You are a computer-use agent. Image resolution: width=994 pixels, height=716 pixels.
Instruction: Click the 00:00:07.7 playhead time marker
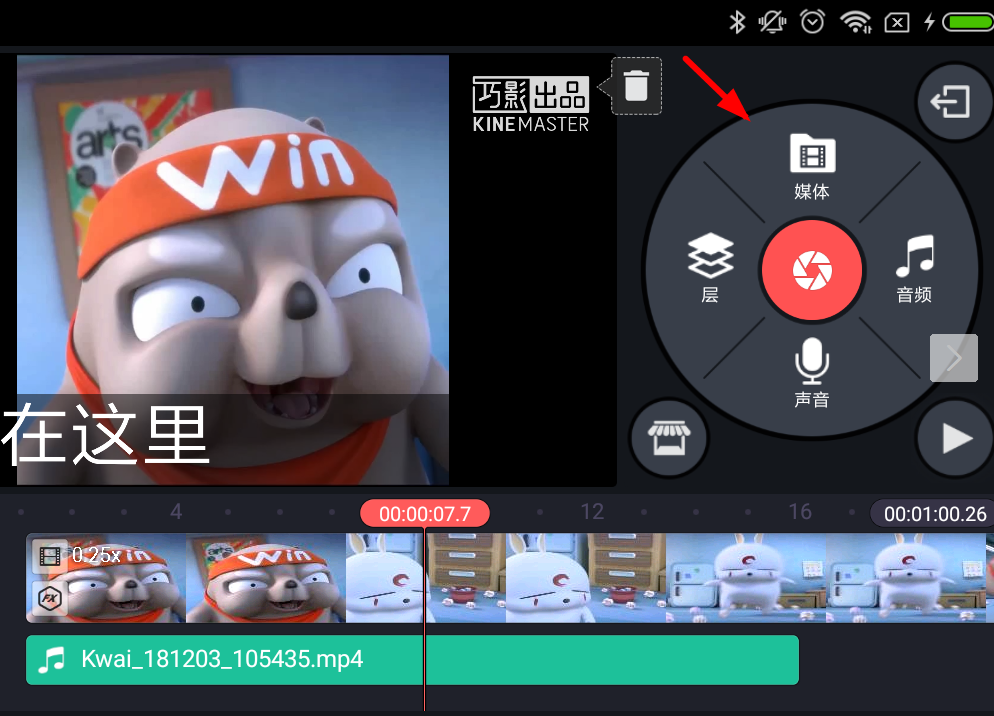coord(424,514)
